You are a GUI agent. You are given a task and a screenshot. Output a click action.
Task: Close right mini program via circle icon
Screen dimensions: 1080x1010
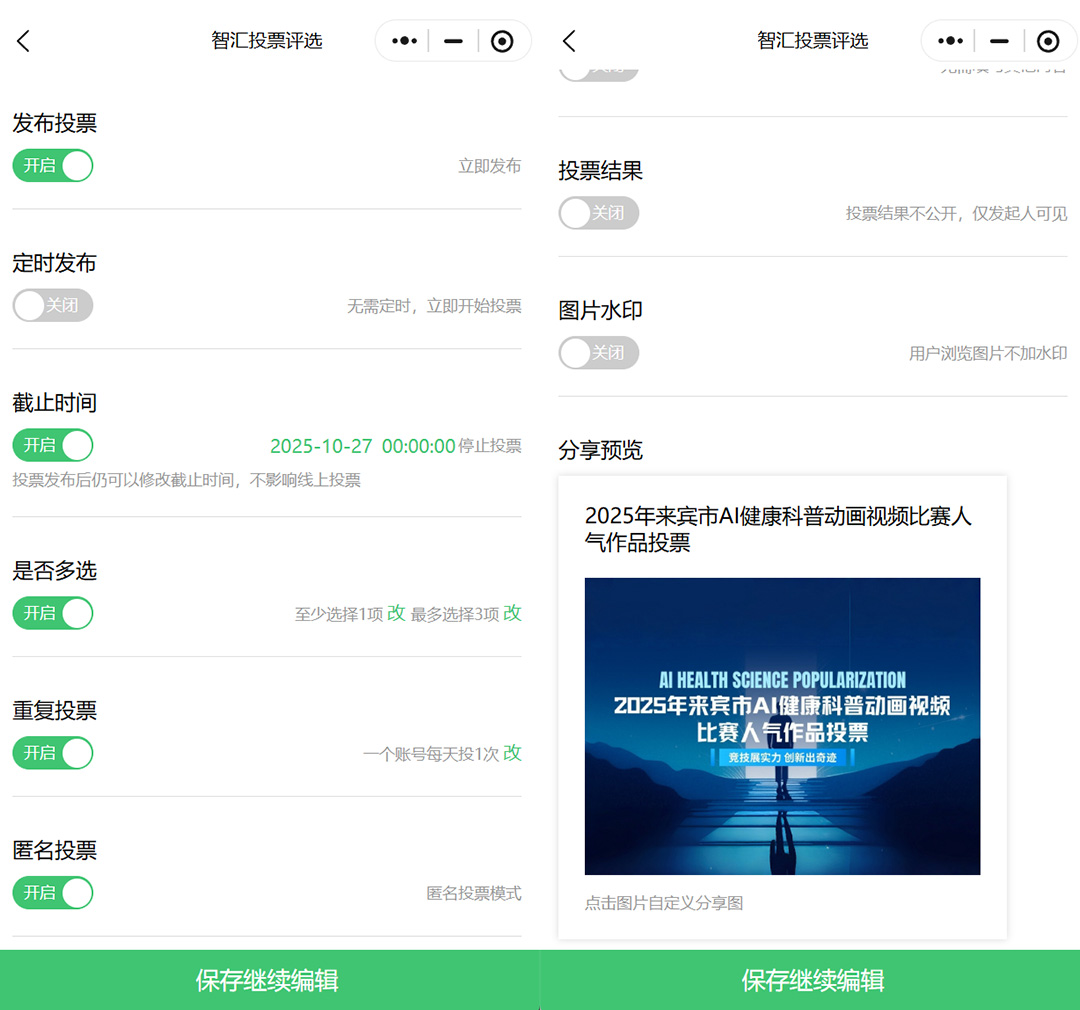pyautogui.click(x=1048, y=41)
